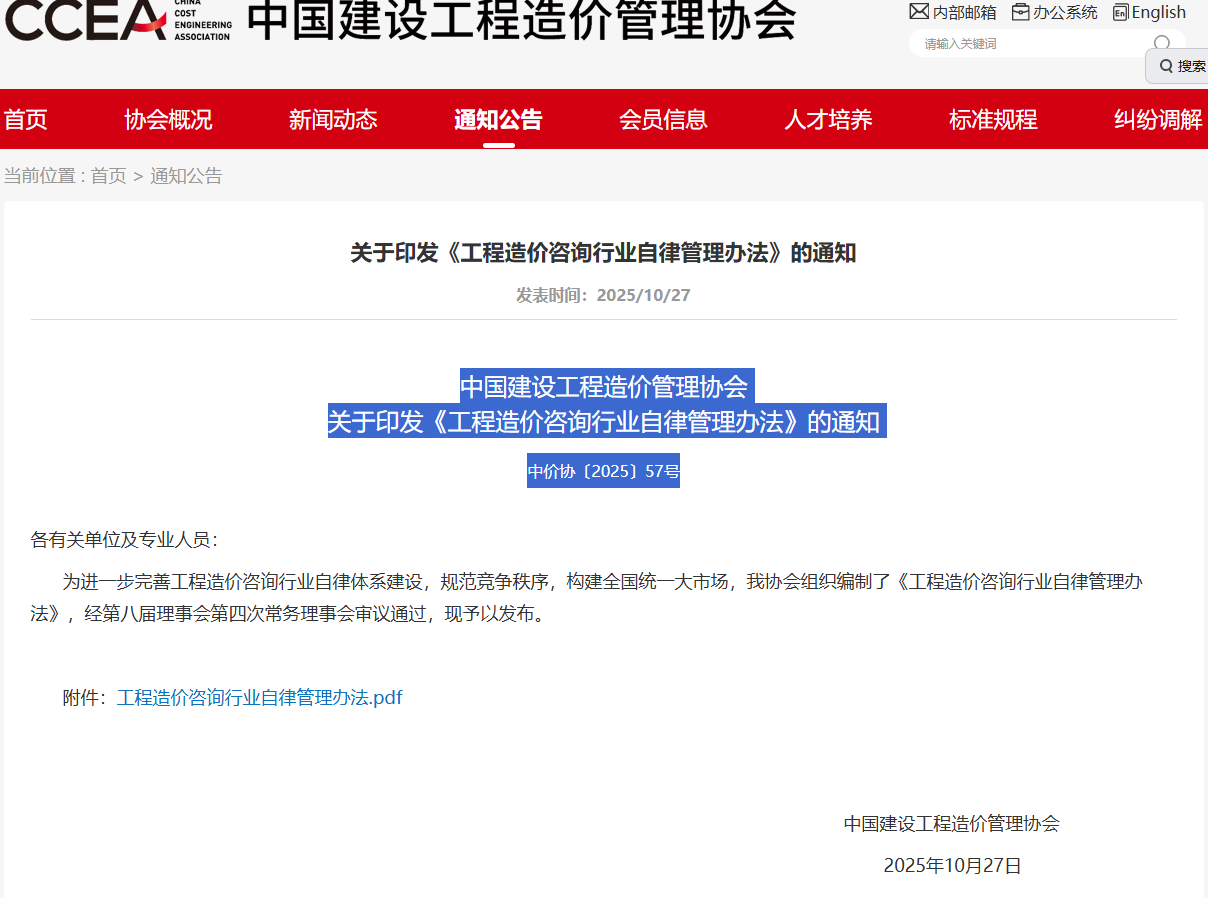Go to 人才培养 from the navigation
1208x898 pixels.
[827, 119]
